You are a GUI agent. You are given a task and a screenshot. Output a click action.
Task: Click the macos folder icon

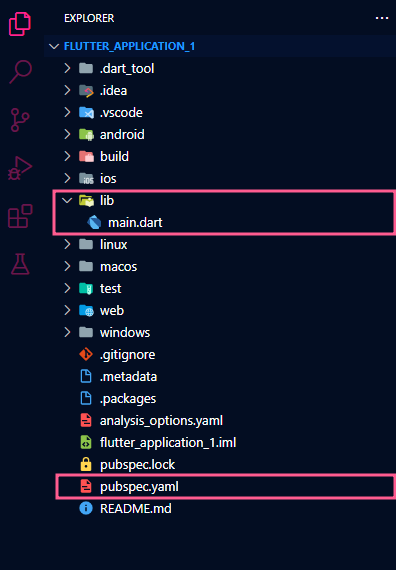(x=86, y=266)
